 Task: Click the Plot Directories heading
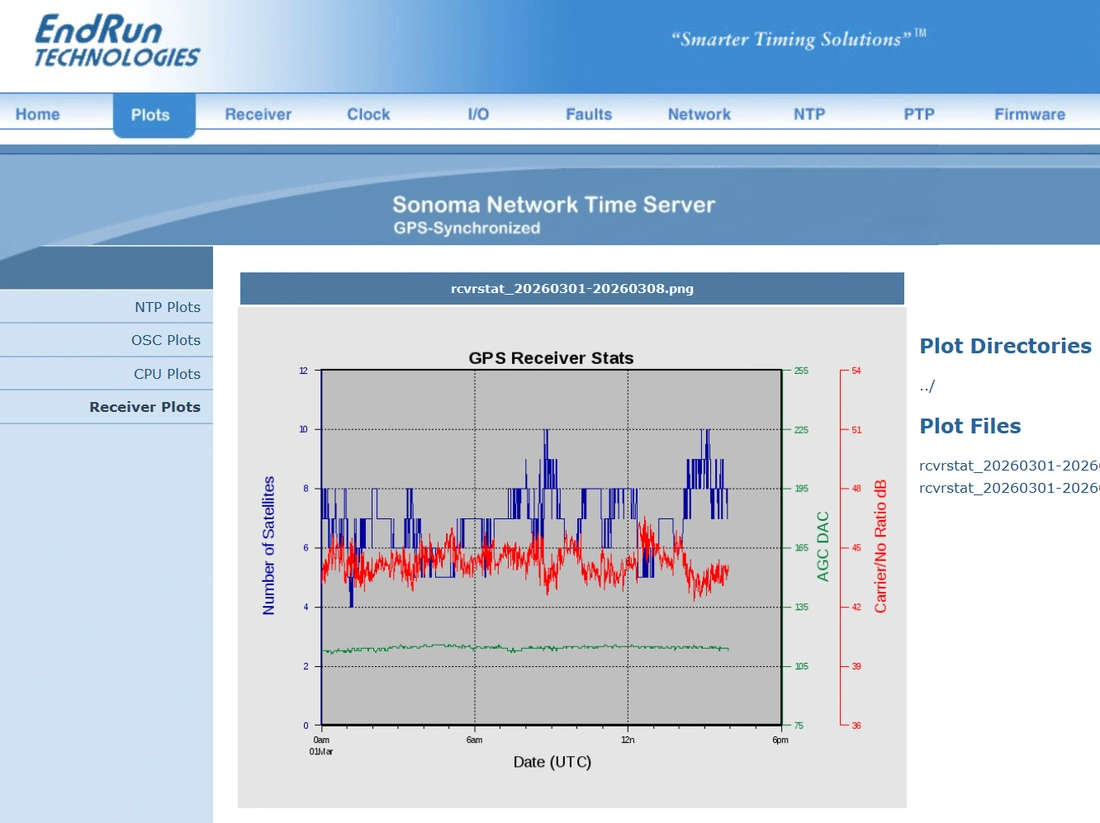click(x=1005, y=346)
